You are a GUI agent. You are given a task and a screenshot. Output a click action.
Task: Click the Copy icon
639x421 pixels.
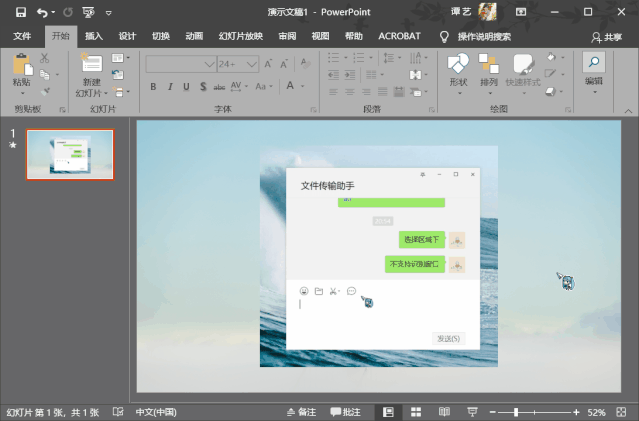point(44,75)
